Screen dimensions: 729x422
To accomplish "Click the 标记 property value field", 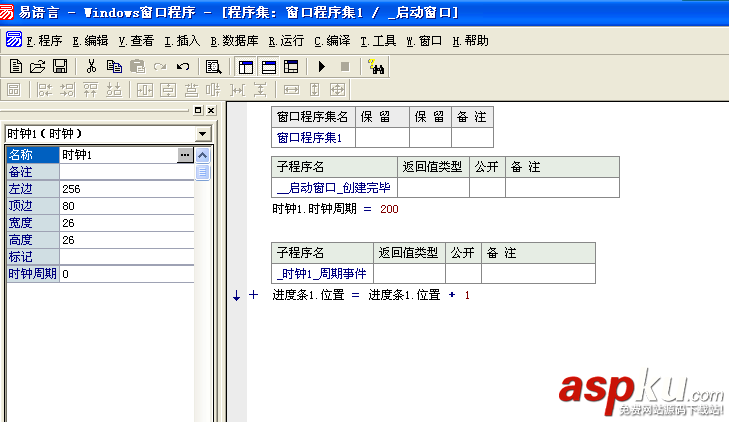I will tap(126, 257).
